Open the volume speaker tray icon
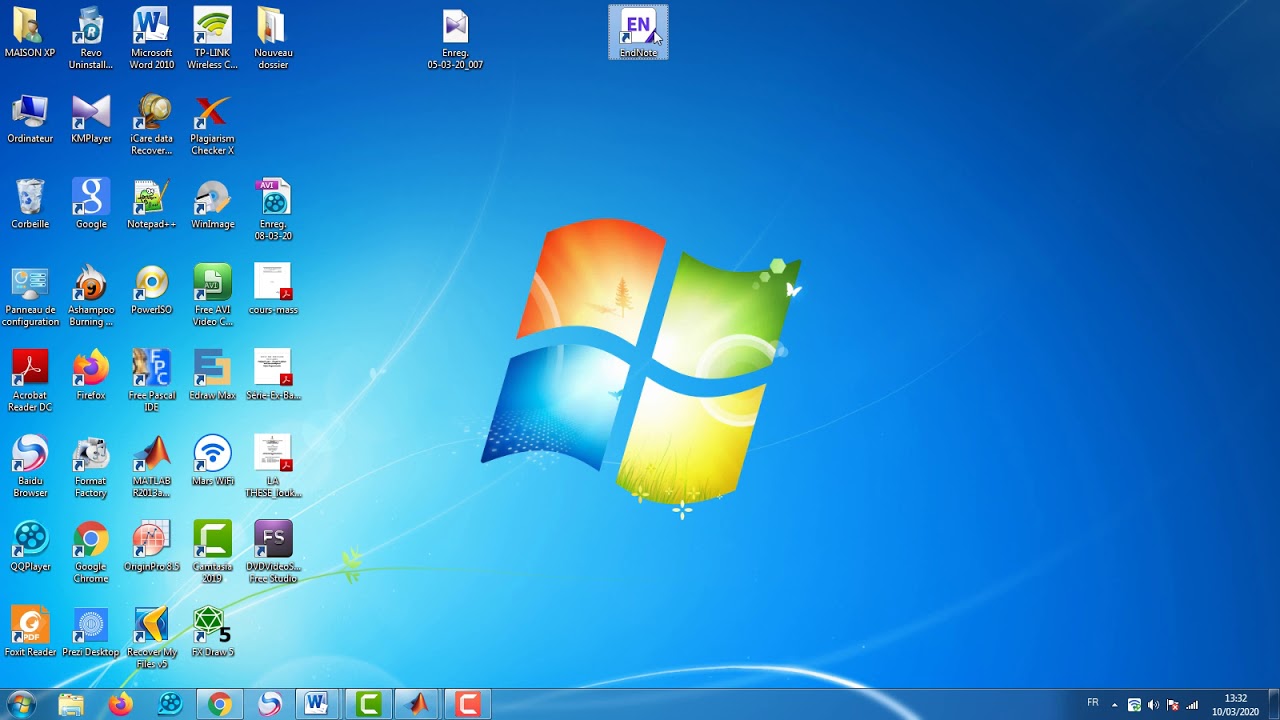This screenshot has width=1280, height=720. tap(1154, 705)
